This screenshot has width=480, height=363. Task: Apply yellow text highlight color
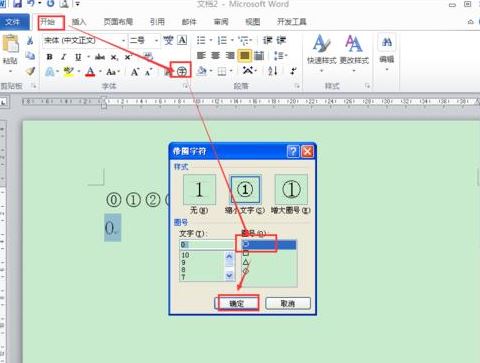pyautogui.click(x=69, y=71)
